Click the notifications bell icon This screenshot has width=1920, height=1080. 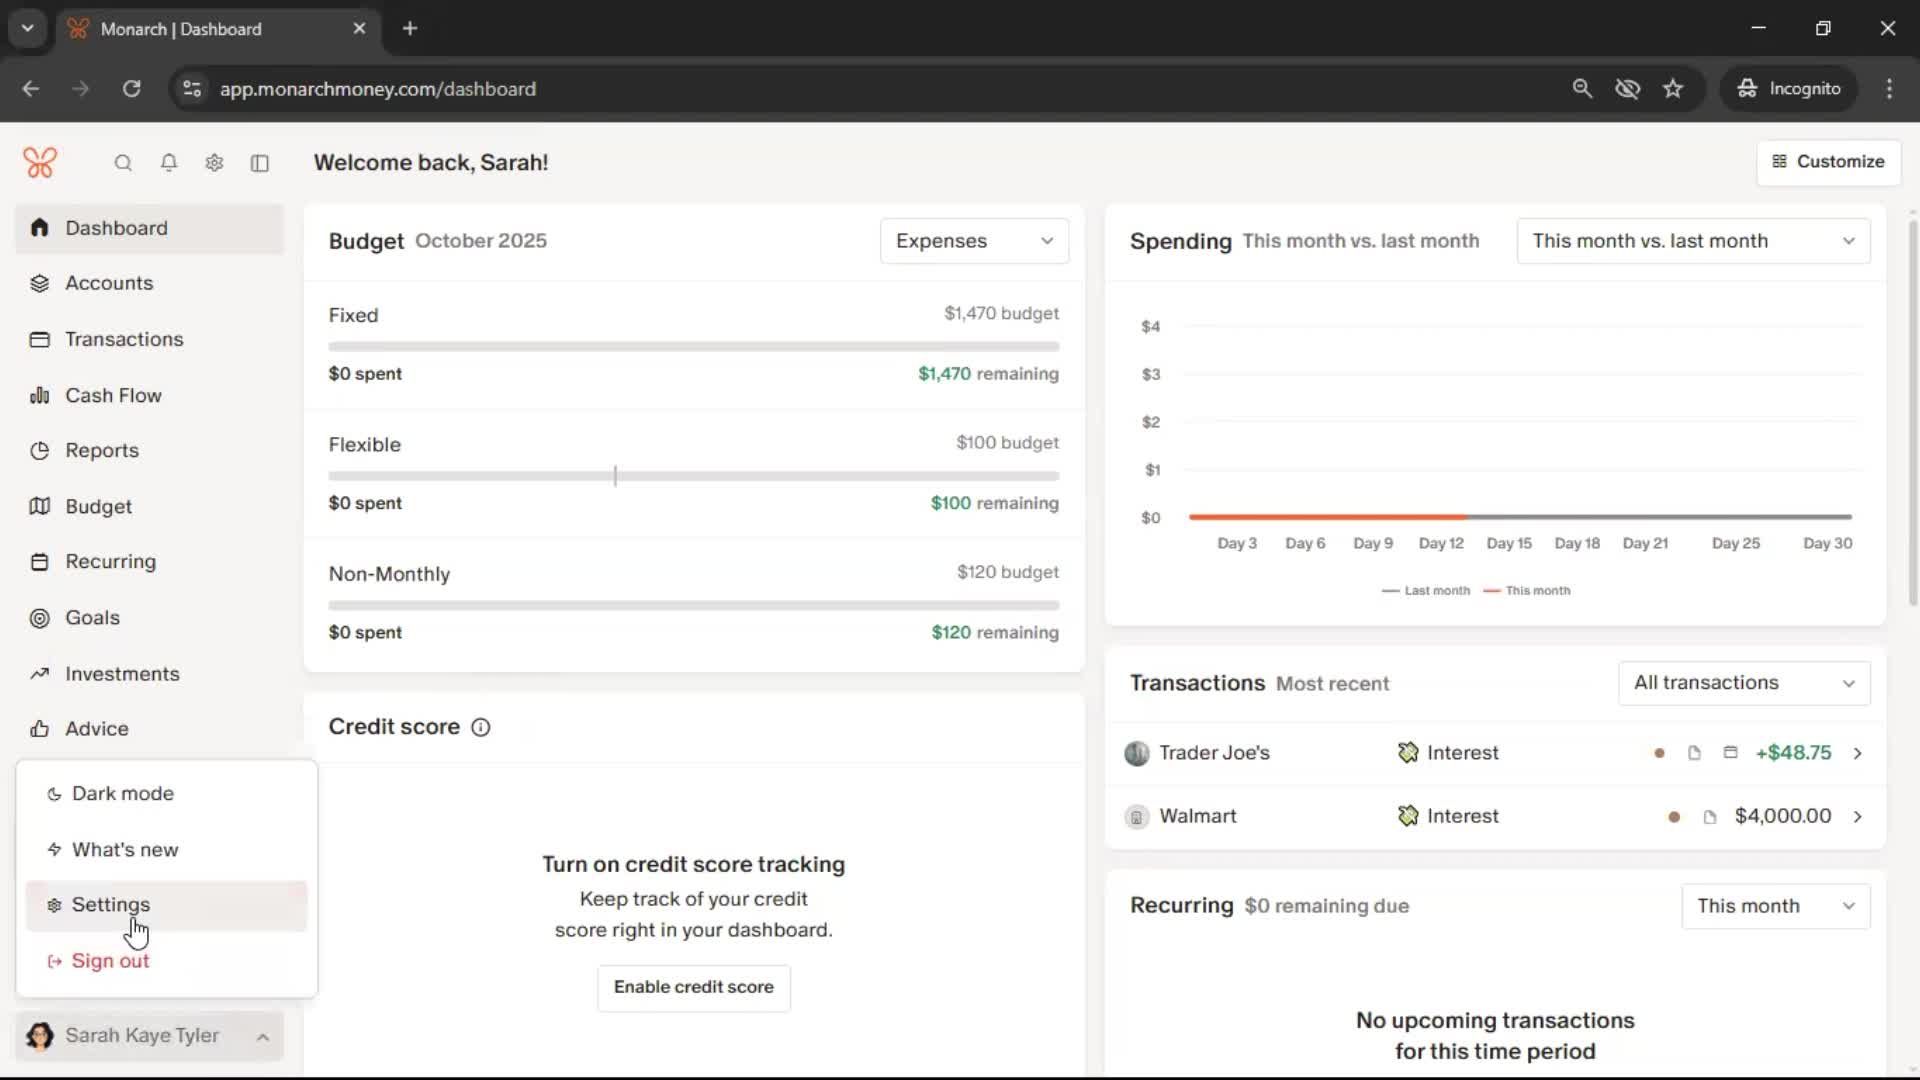pos(169,163)
